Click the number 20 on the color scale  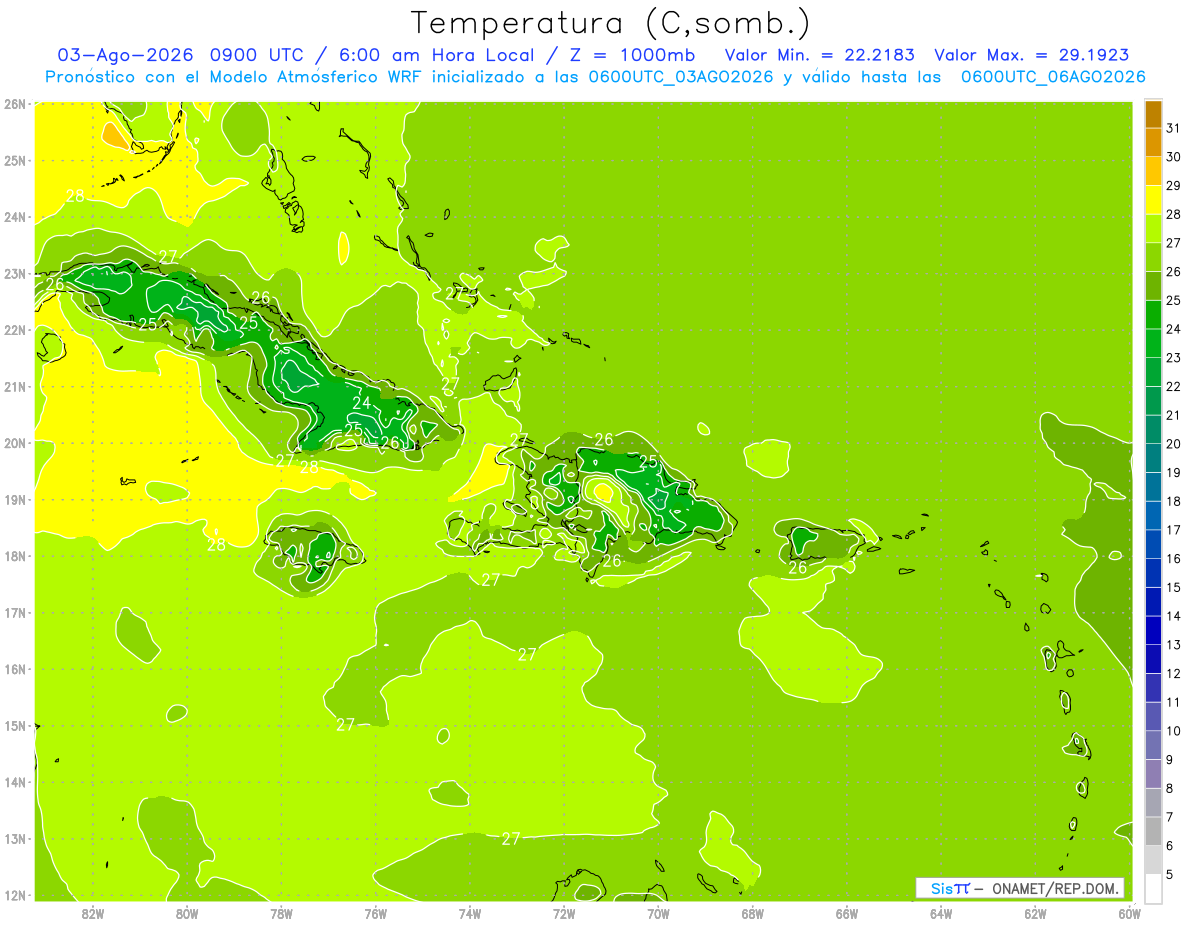click(1173, 444)
